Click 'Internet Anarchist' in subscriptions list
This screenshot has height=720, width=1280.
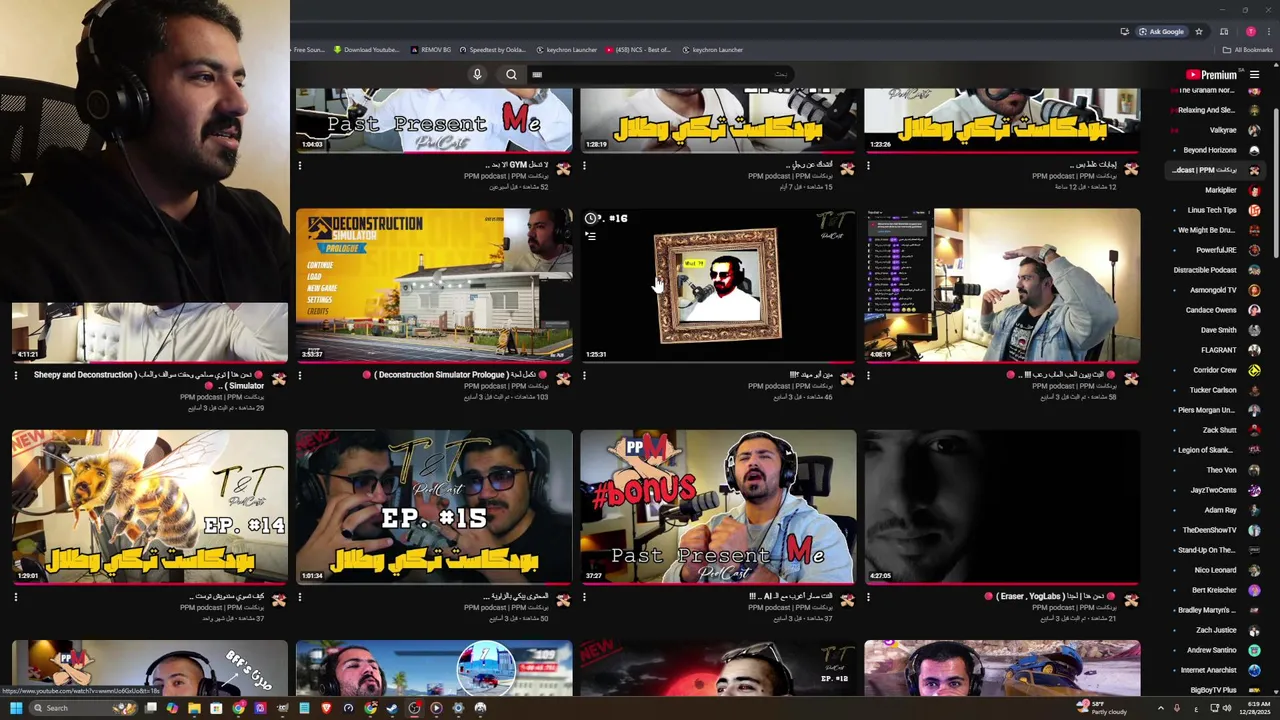[x=1208, y=670]
